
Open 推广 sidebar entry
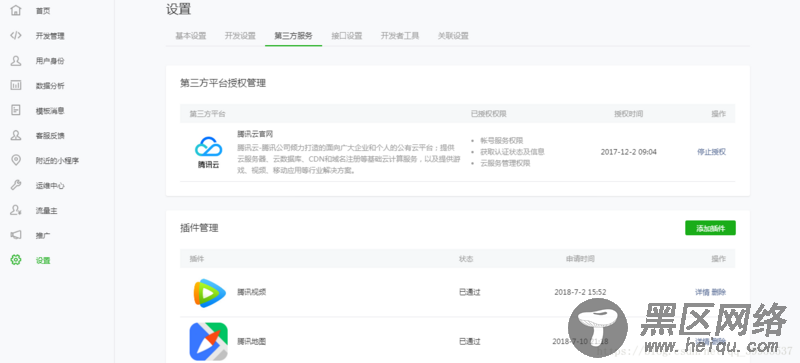(43, 236)
